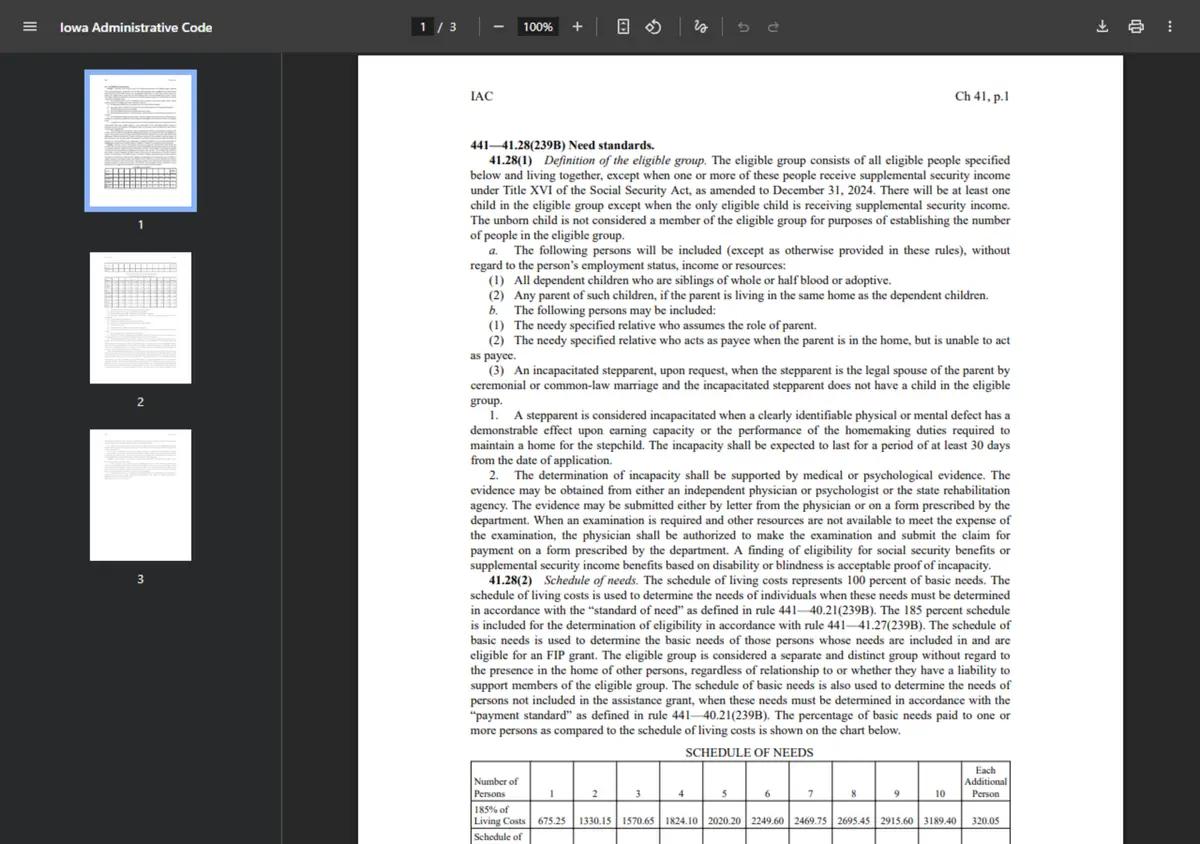
Task: Zoom in with the plus icon
Action: (577, 27)
